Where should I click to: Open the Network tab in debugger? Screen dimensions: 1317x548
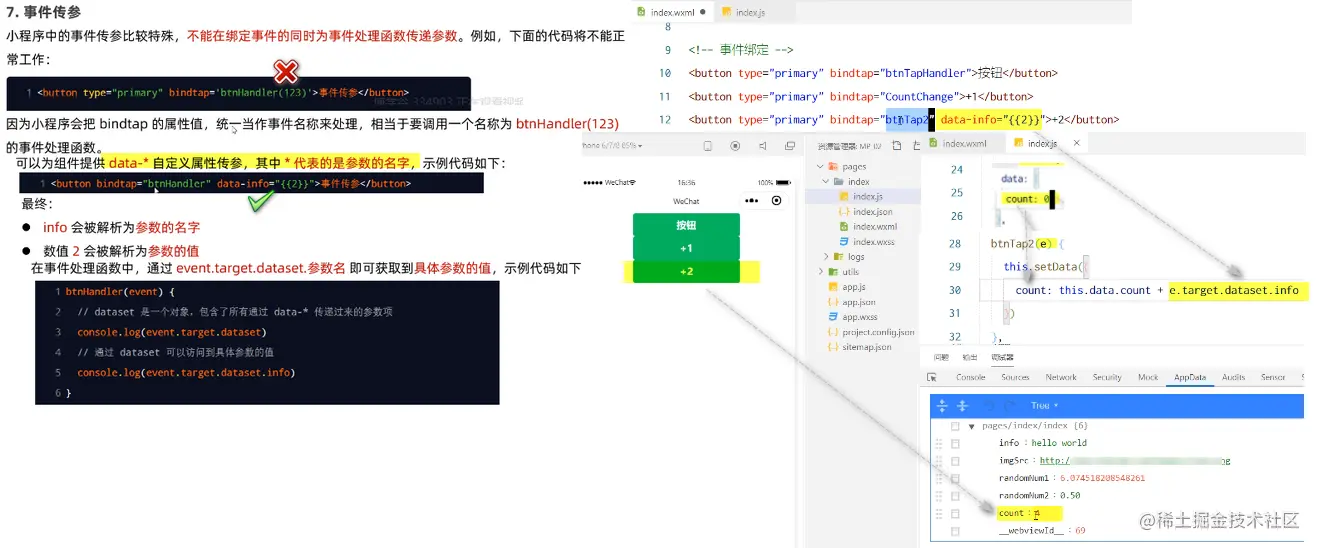click(x=1061, y=377)
